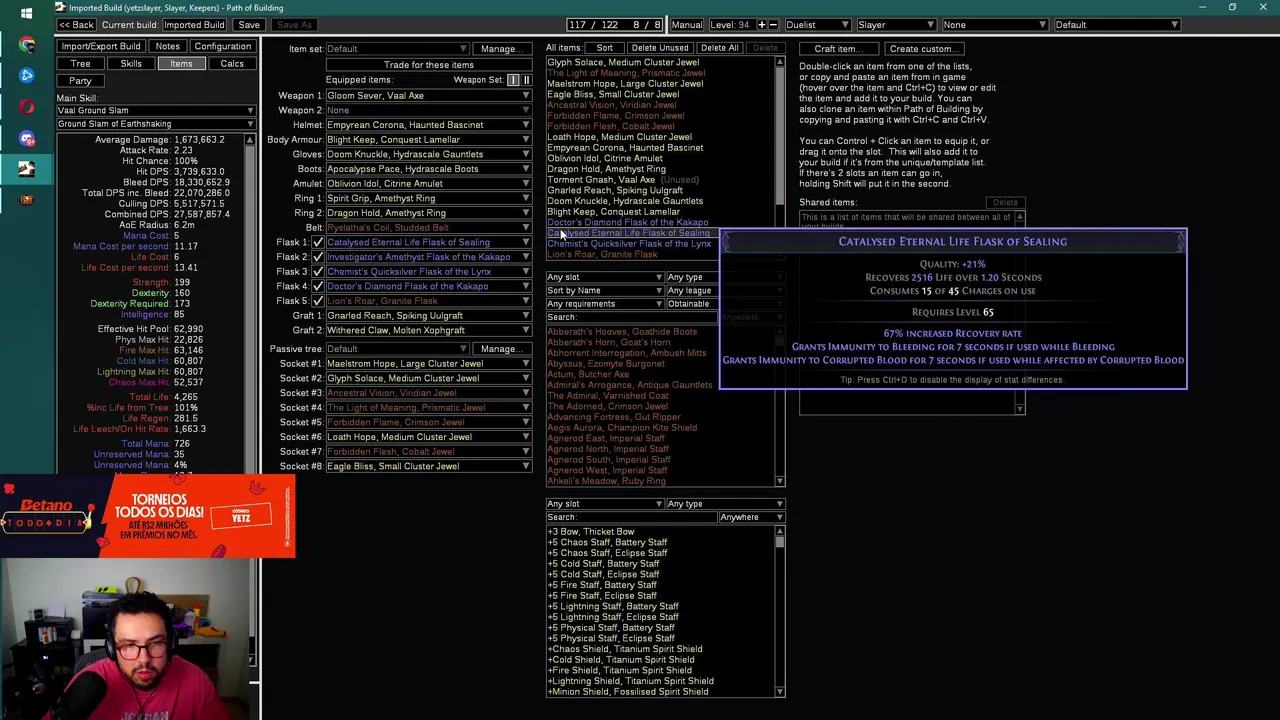Image resolution: width=1280 pixels, height=720 pixels.
Task: Expand the Helmet Empyrean Corona dropdown
Action: [428, 125]
